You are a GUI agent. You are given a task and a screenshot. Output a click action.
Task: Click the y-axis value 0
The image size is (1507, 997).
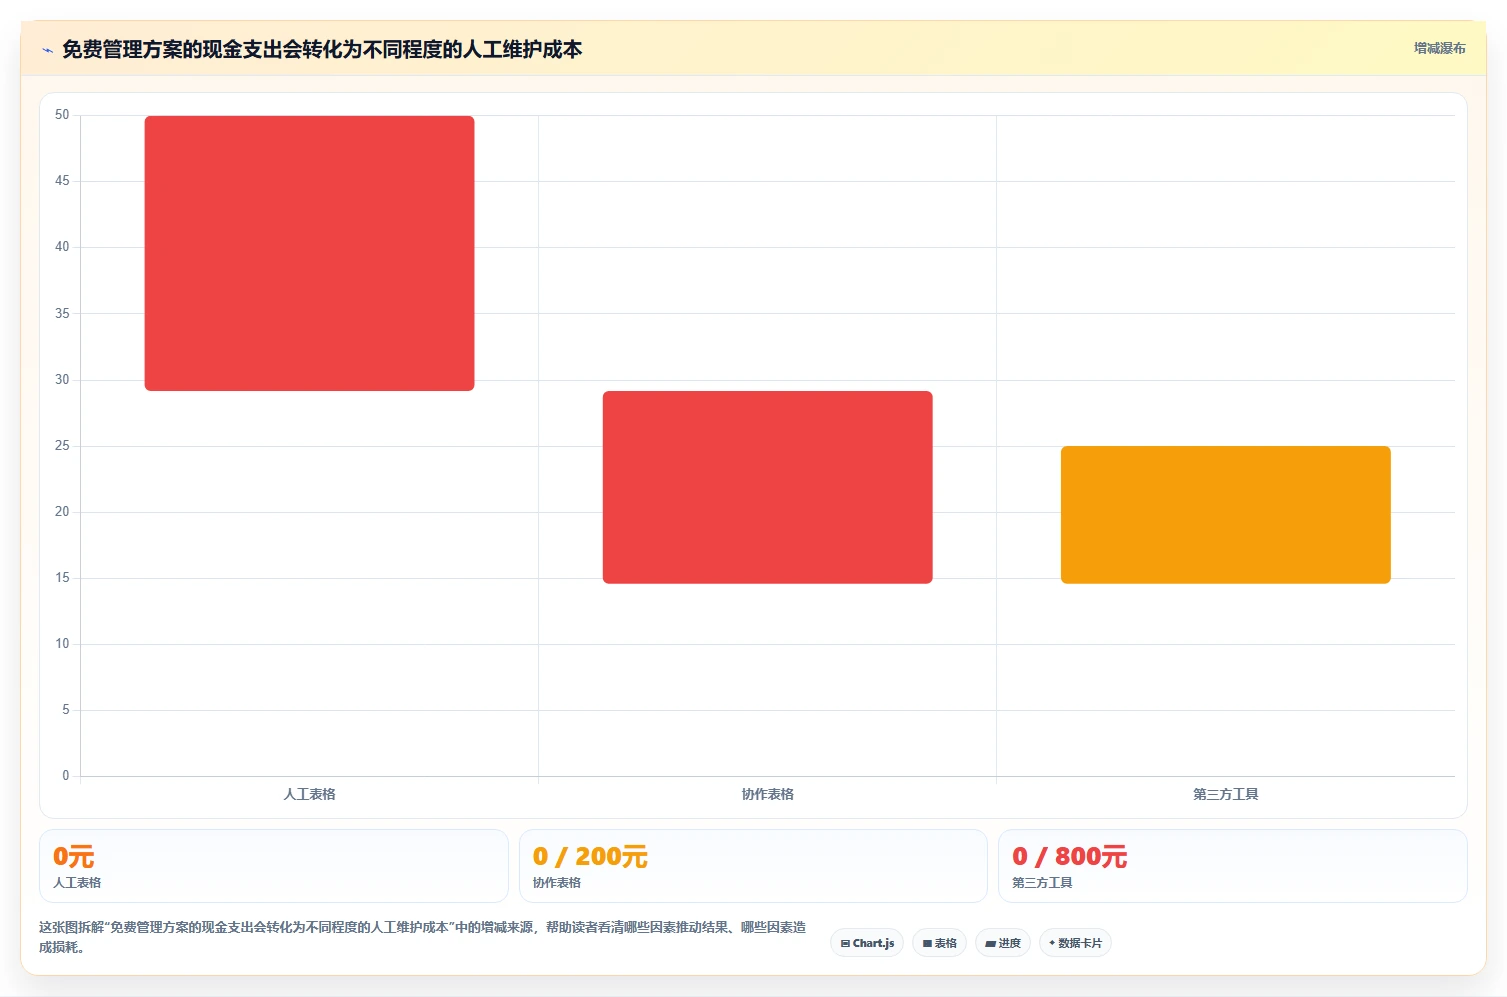(x=66, y=776)
